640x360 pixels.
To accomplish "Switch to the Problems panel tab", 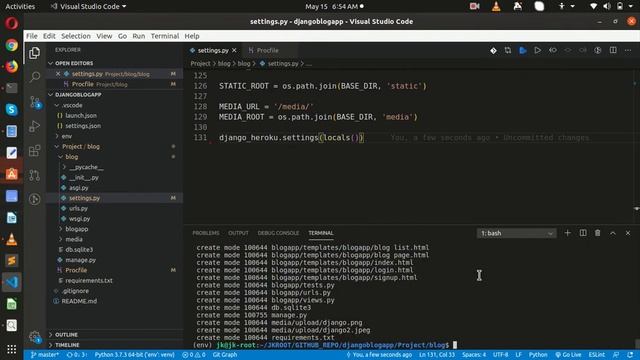I will tap(206, 233).
